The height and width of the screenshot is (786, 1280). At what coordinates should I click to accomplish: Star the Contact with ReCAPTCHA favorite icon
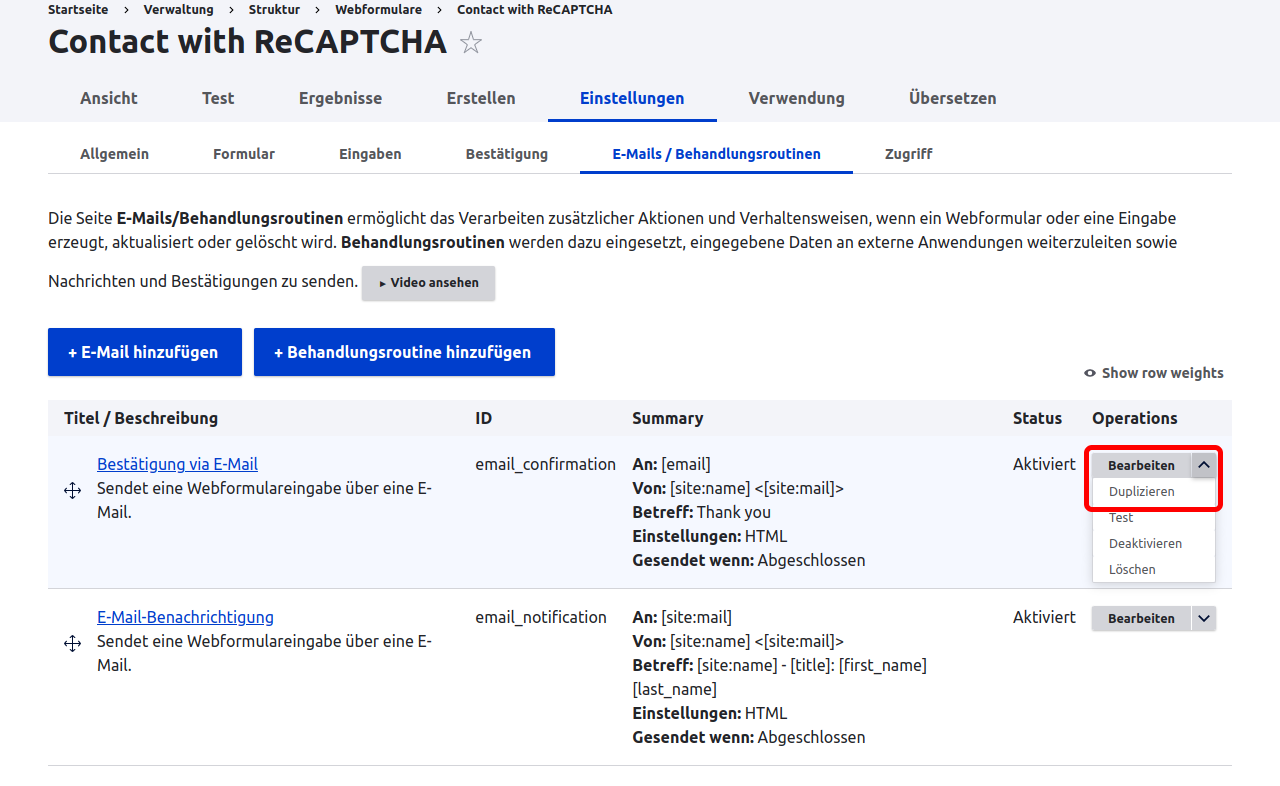[x=471, y=43]
